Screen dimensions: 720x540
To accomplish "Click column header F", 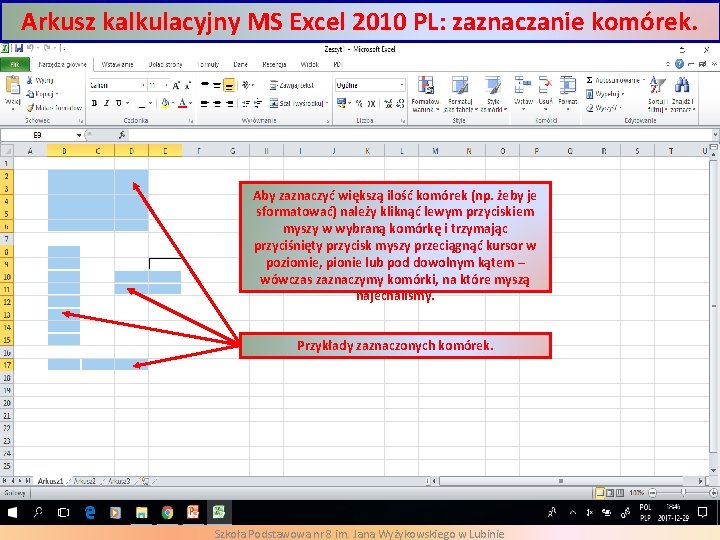I will [199, 151].
